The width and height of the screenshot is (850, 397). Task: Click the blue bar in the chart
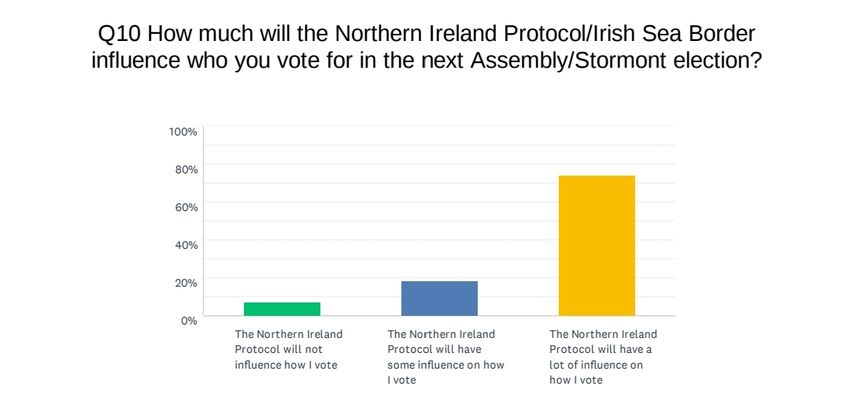pos(439,298)
